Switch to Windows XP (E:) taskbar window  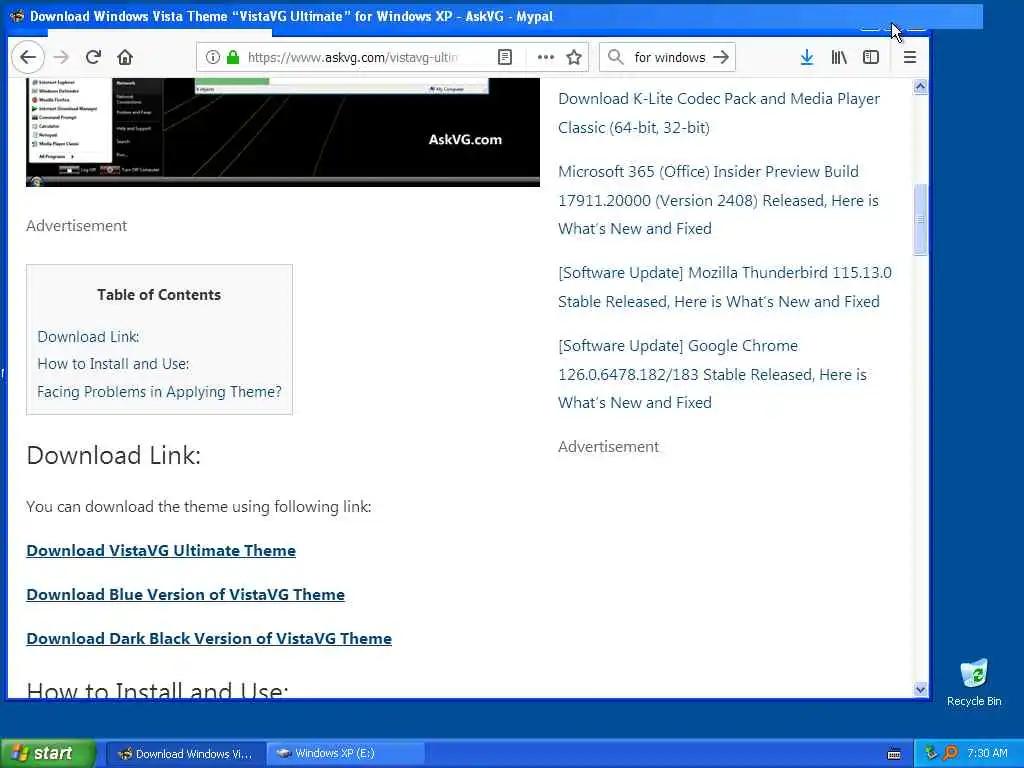pos(345,753)
